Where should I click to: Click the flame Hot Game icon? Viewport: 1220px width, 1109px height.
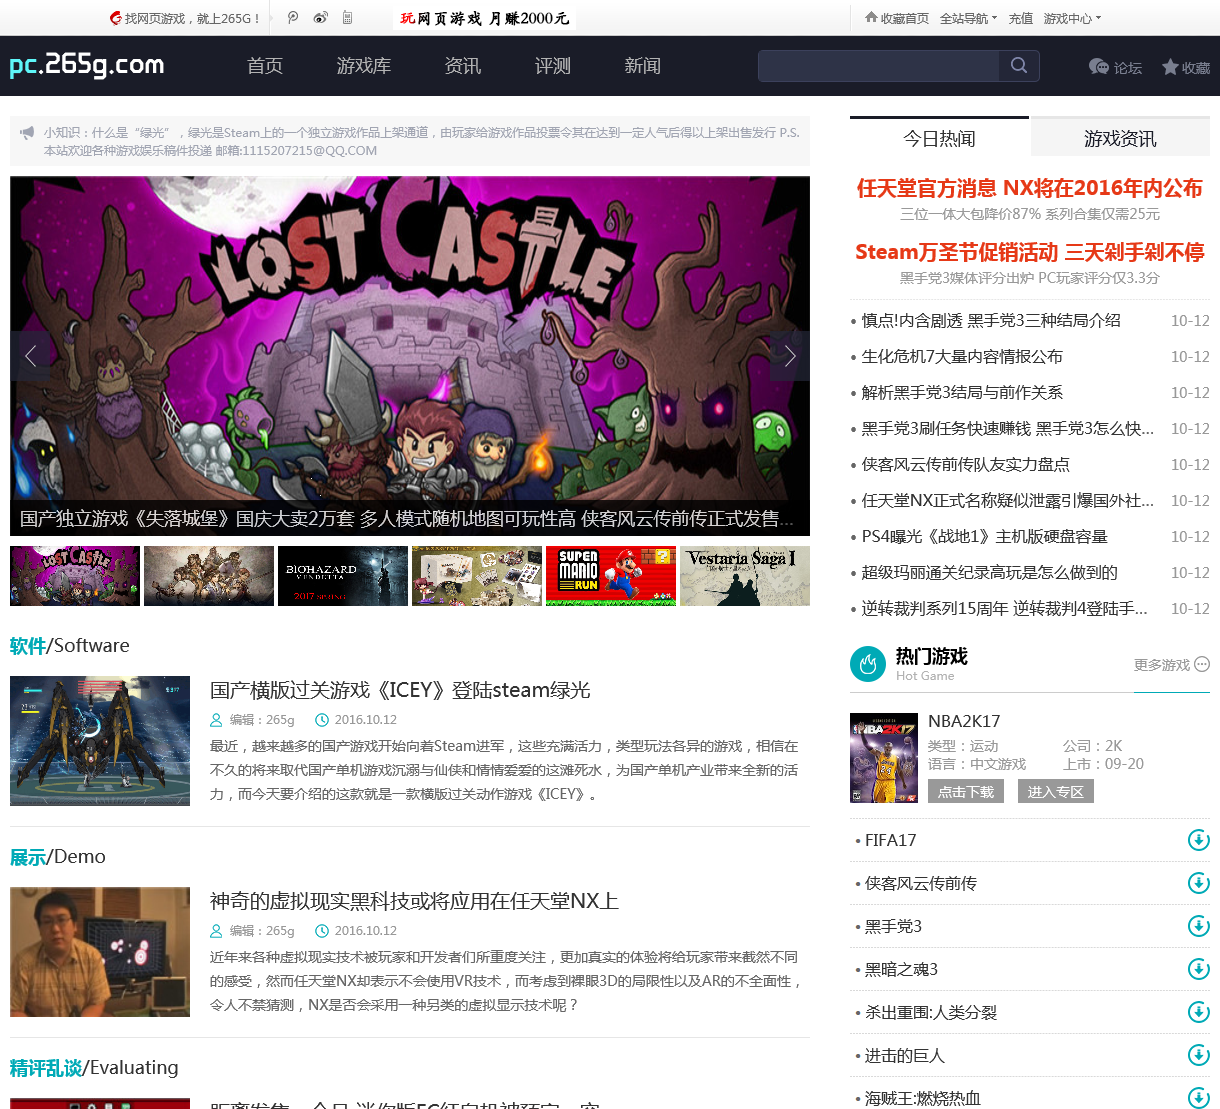click(867, 664)
